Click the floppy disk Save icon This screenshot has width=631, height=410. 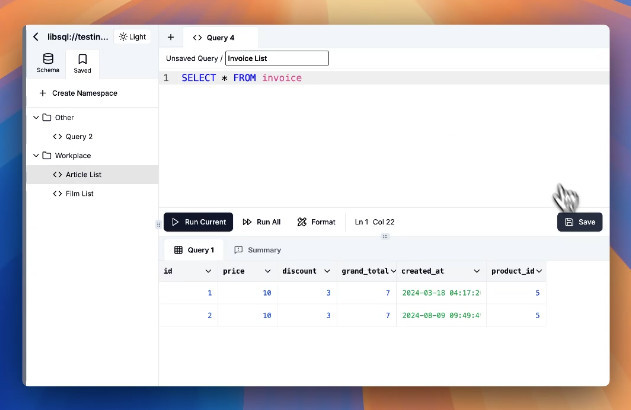pos(569,222)
